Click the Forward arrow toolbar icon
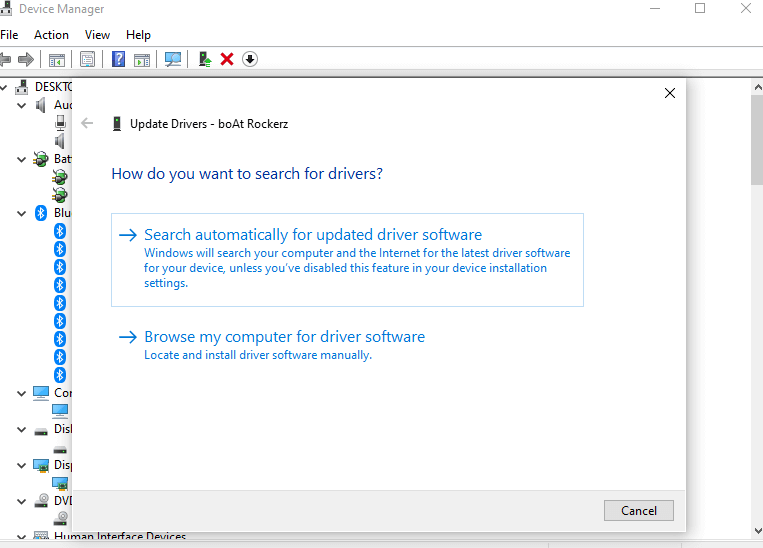This screenshot has width=763, height=548. point(26,59)
